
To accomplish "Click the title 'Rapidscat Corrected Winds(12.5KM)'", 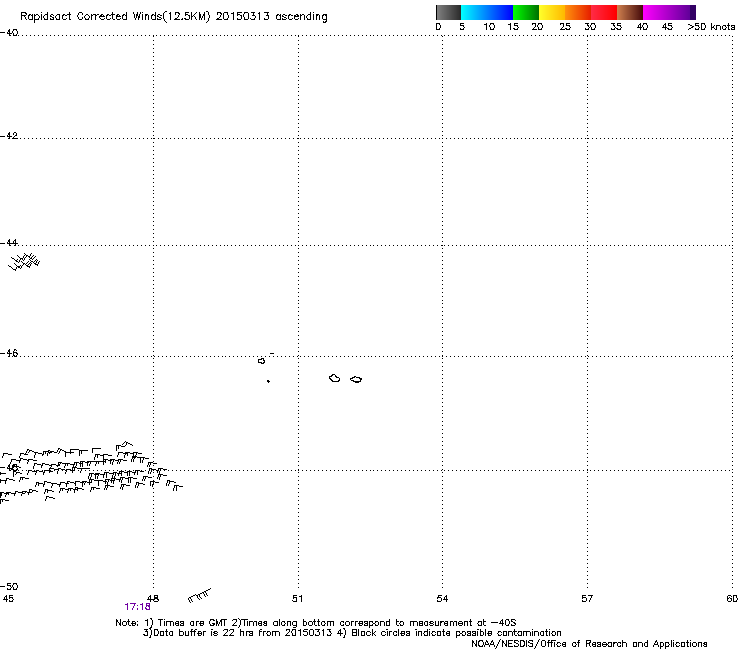I will pyautogui.click(x=115, y=17).
